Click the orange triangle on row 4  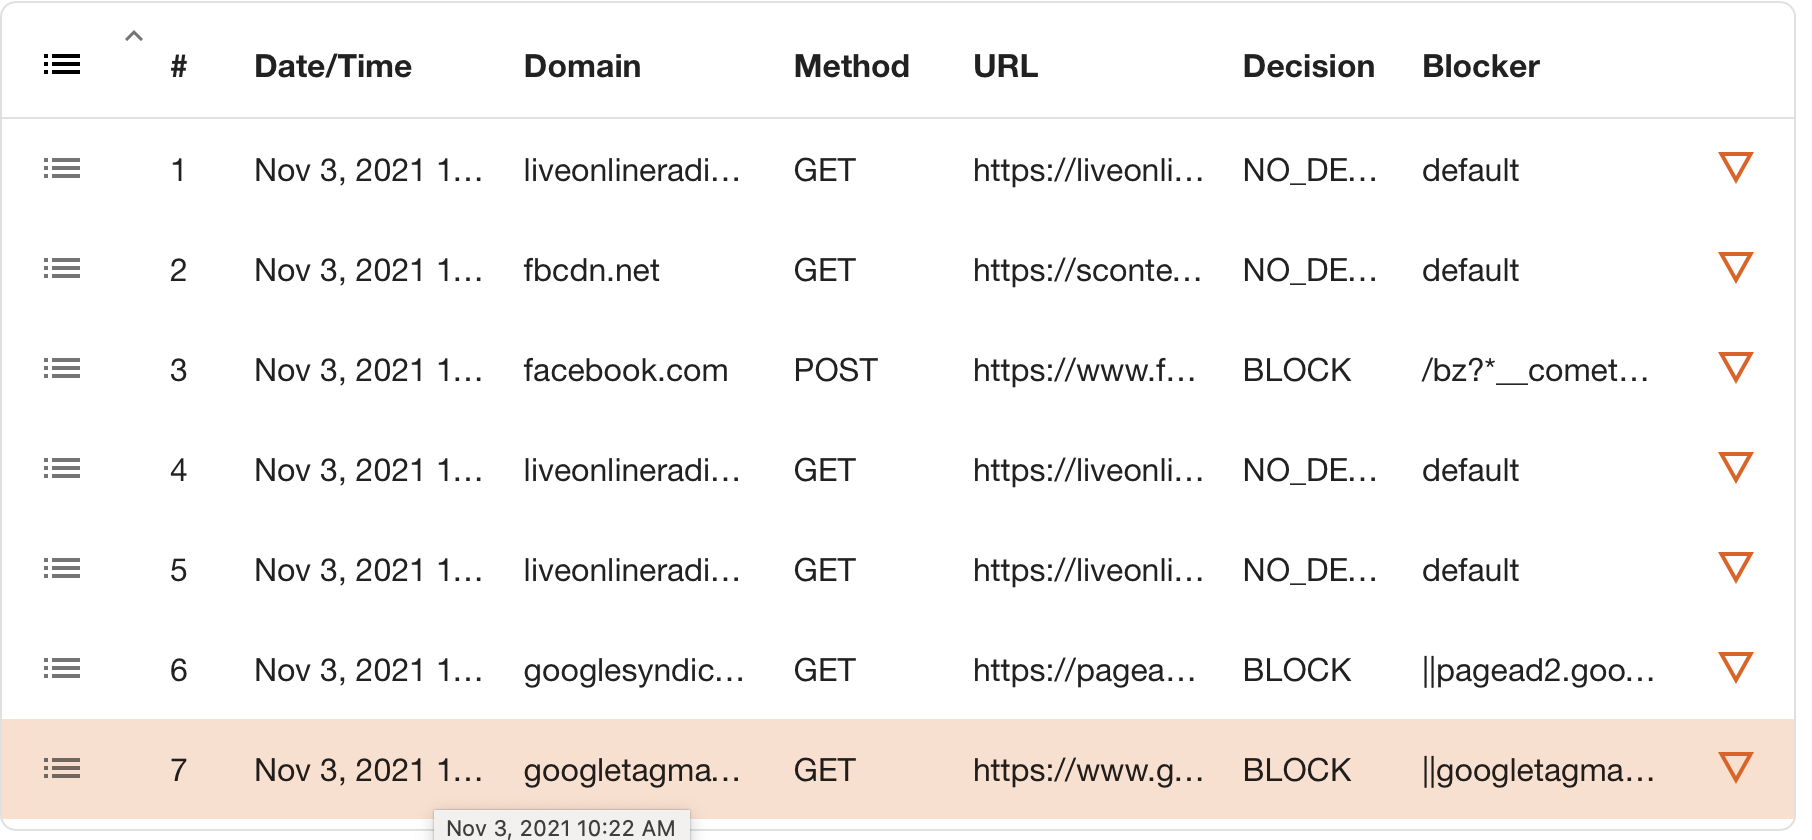pos(1735,467)
